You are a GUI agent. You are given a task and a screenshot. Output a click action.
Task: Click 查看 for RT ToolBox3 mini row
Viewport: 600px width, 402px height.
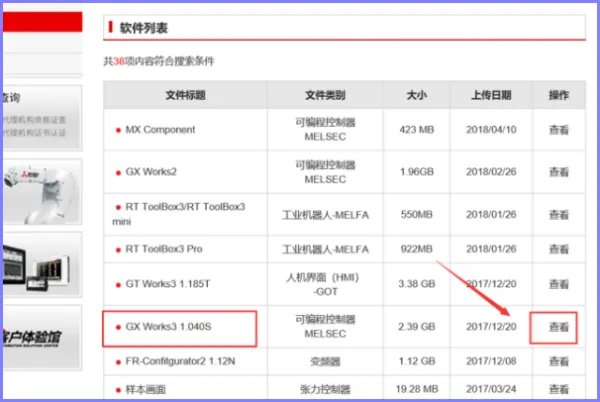[559, 215]
